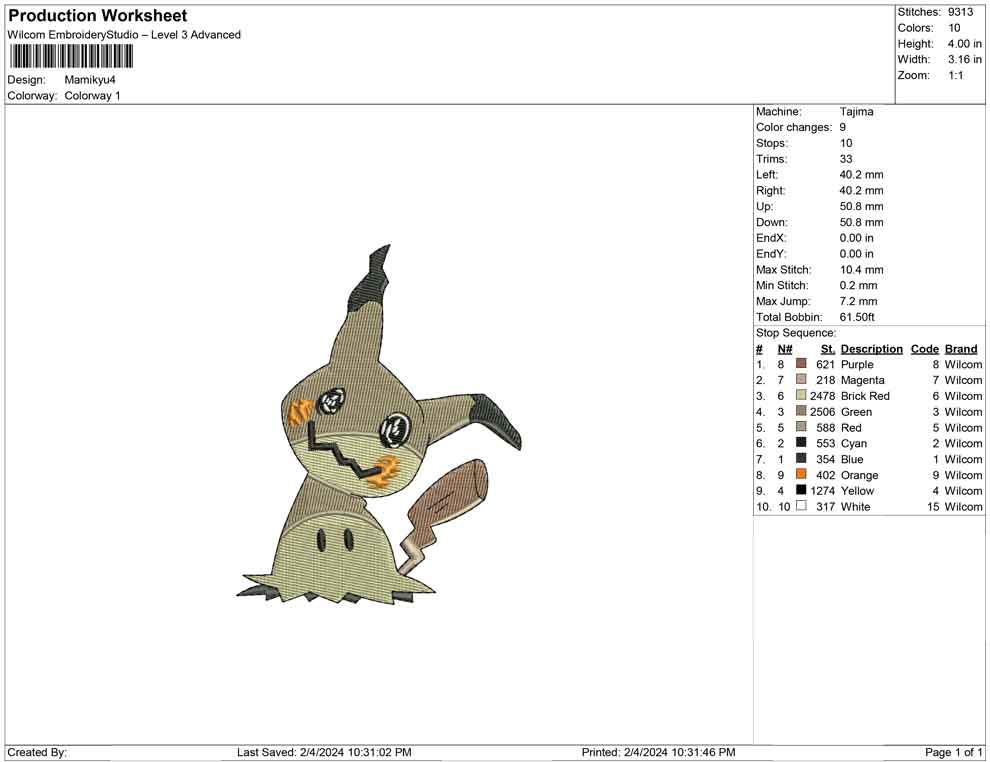The image size is (990, 762).
Task: Click the 'Stop Sequence:' label
Action: tap(796, 333)
